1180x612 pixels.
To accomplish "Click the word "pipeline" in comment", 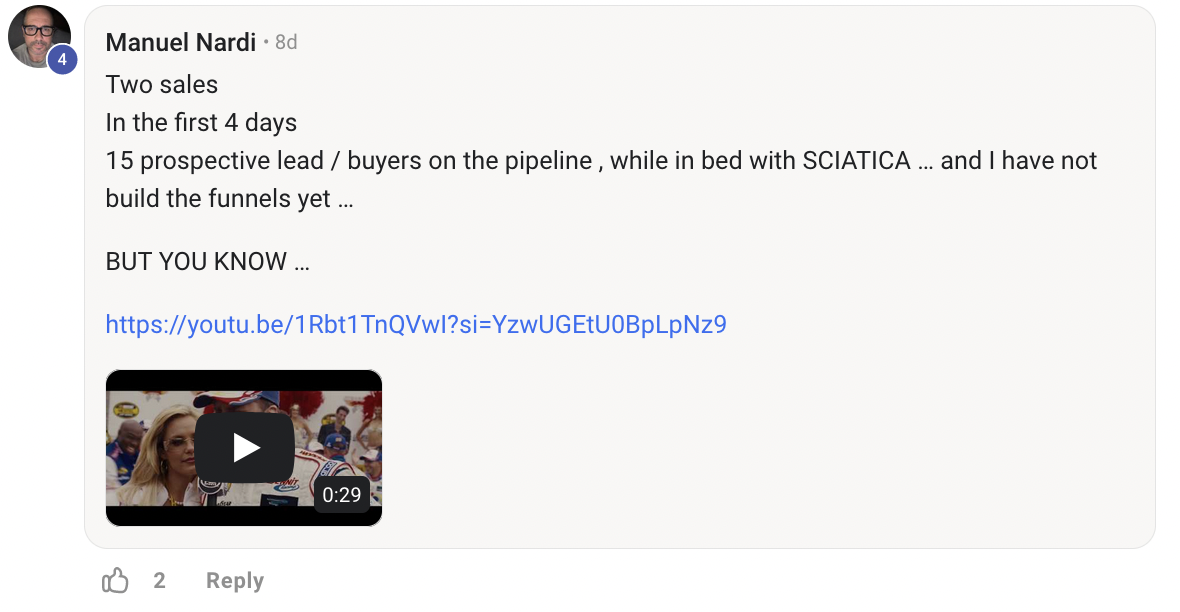I will pos(546,161).
